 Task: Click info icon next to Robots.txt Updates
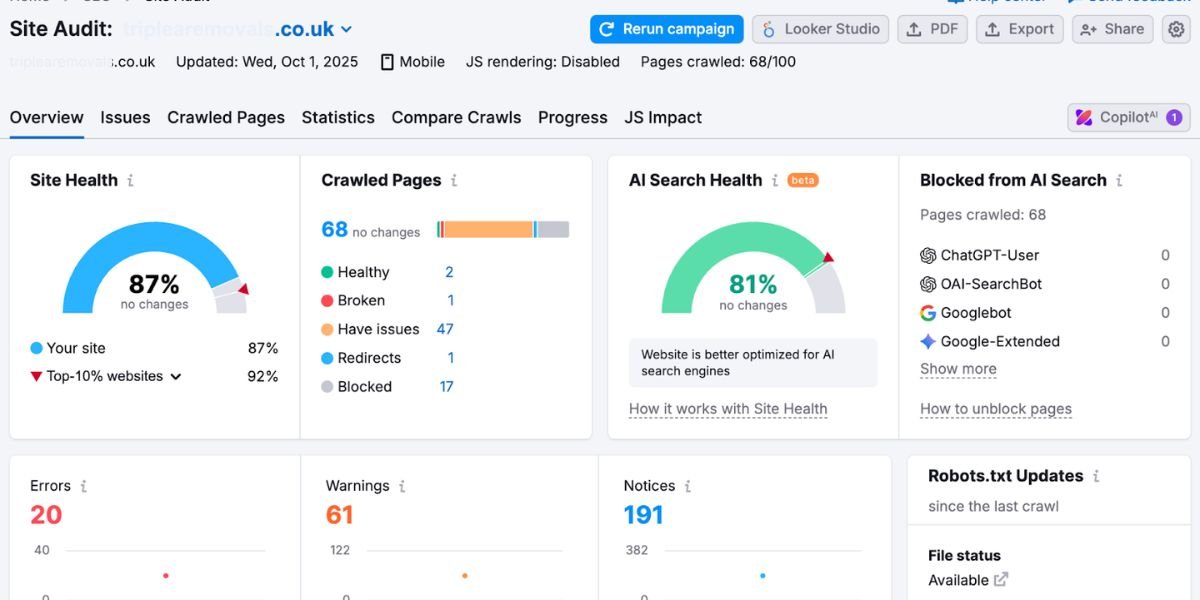pos(1096,477)
